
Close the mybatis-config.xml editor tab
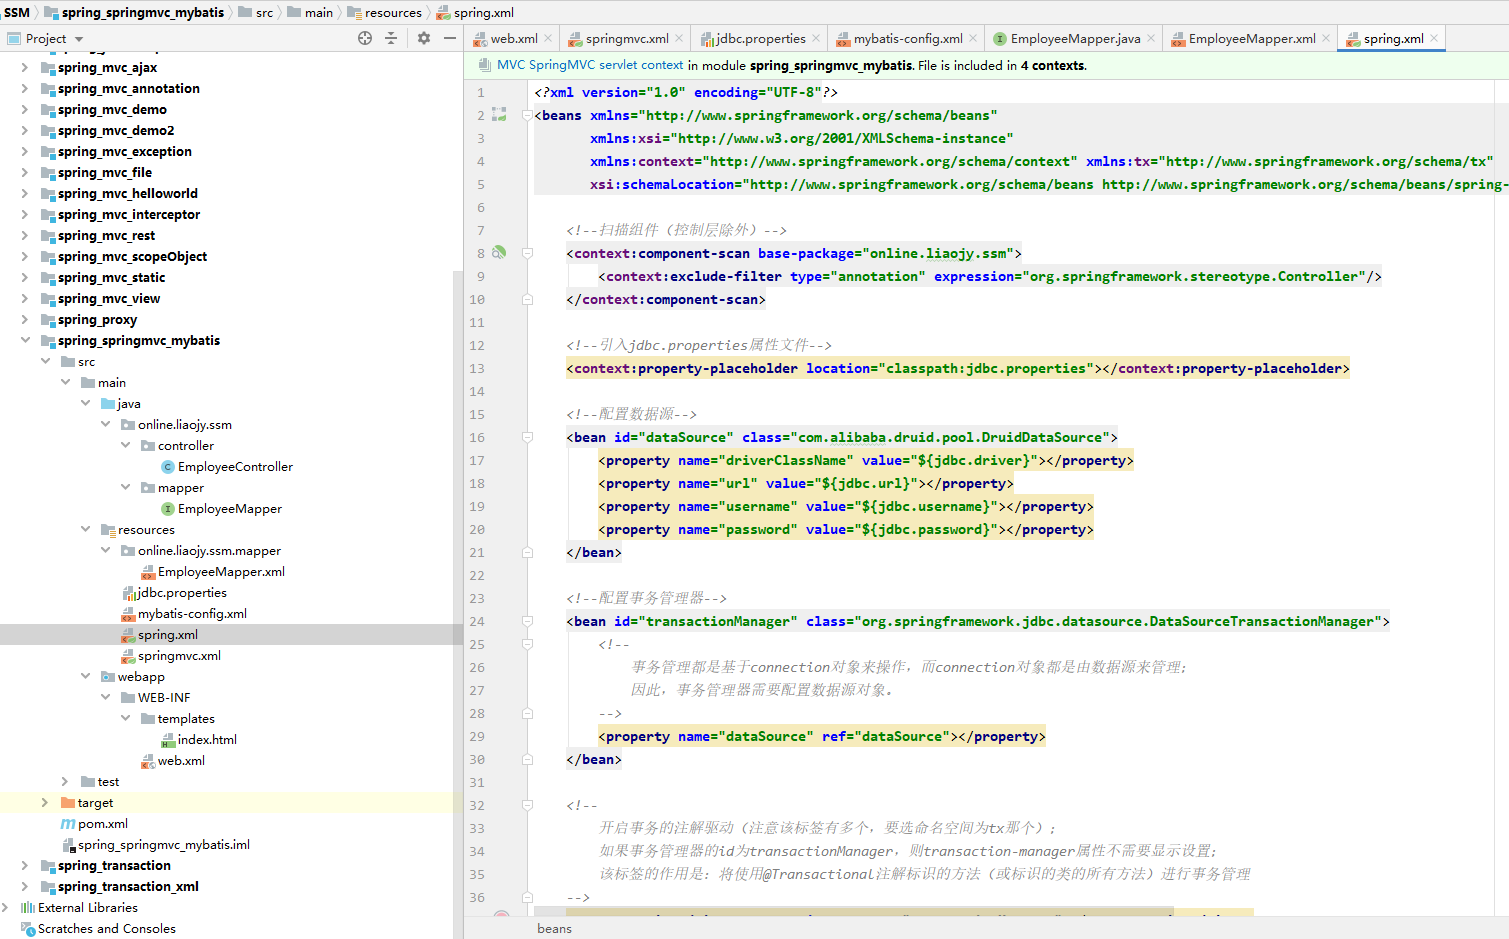click(973, 39)
